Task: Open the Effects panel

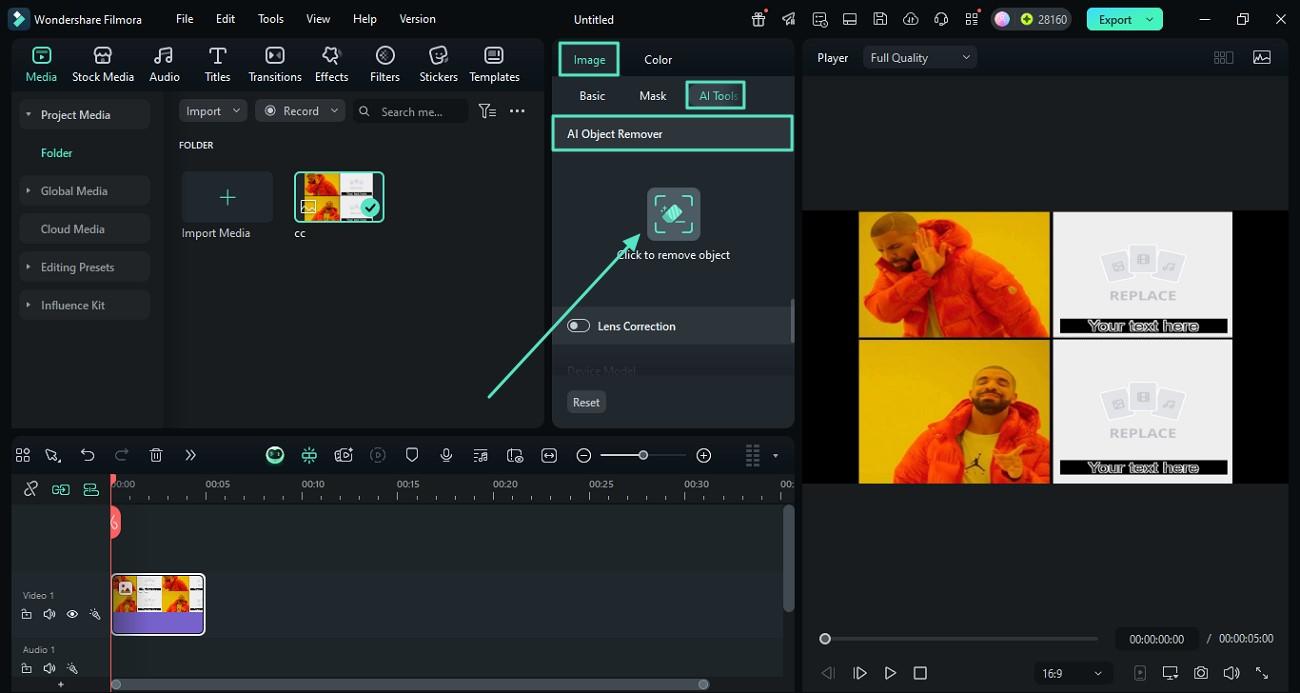Action: coord(331,65)
